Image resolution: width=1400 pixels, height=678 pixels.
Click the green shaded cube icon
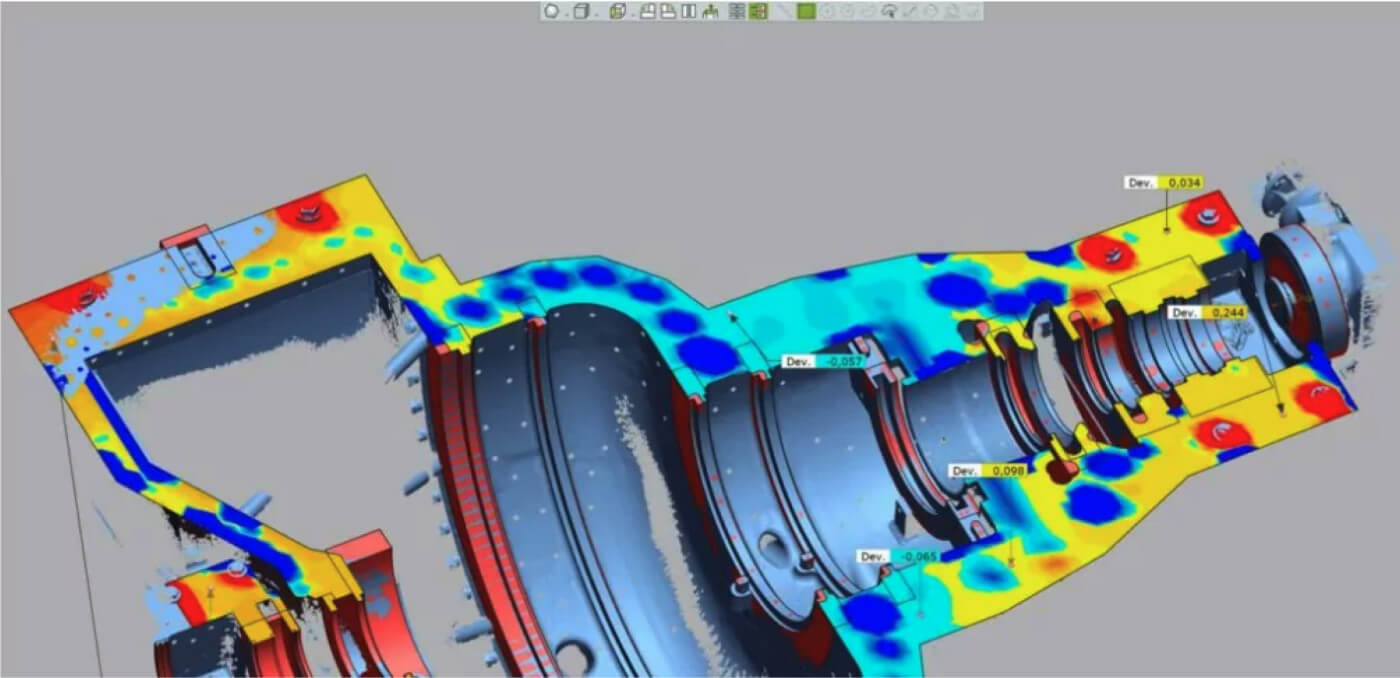coord(617,12)
